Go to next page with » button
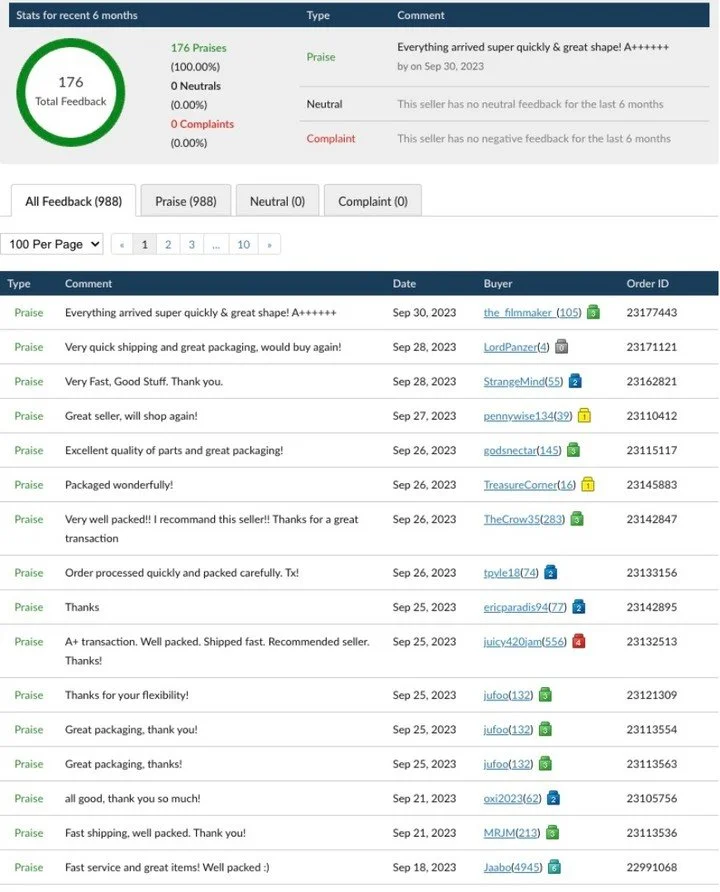Screen dimensions: 720x892 [269, 245]
